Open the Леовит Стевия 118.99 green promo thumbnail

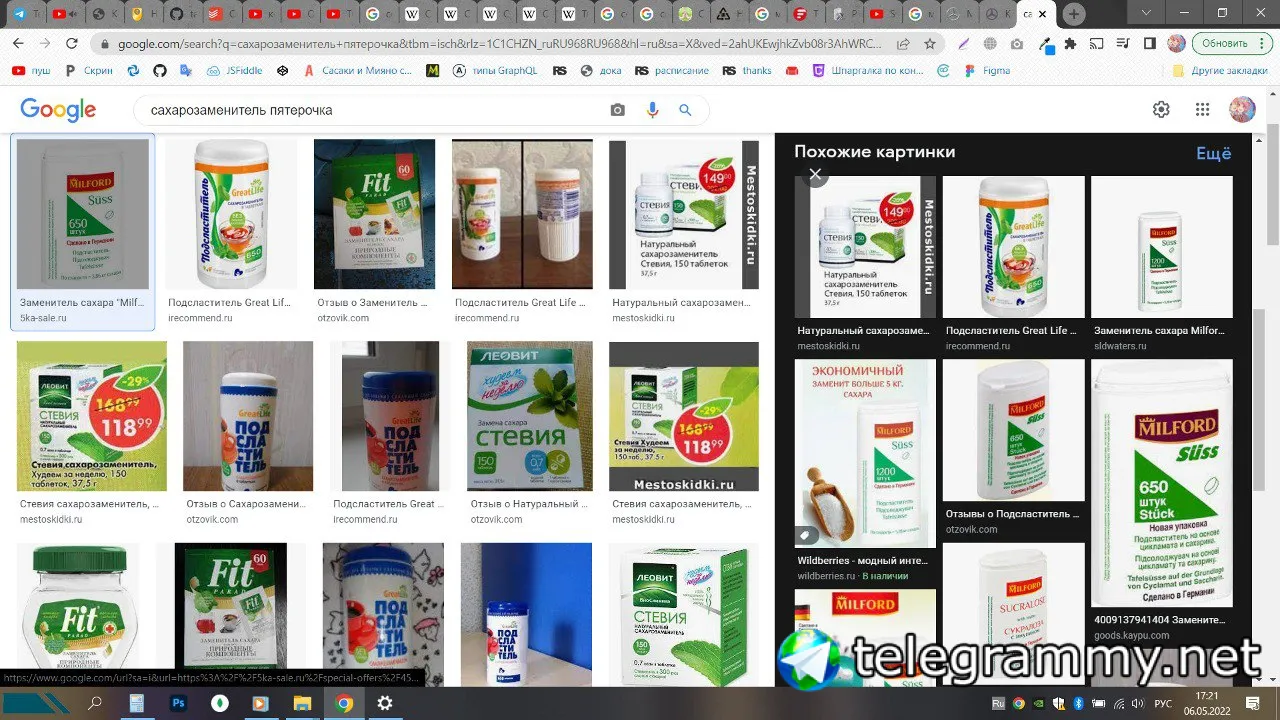click(92, 416)
